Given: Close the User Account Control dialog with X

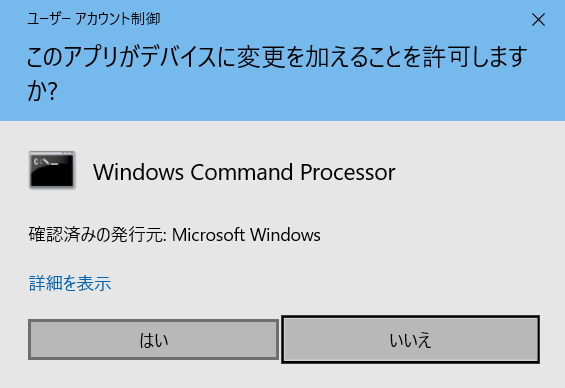Looking at the screenshot, I should 538,19.
